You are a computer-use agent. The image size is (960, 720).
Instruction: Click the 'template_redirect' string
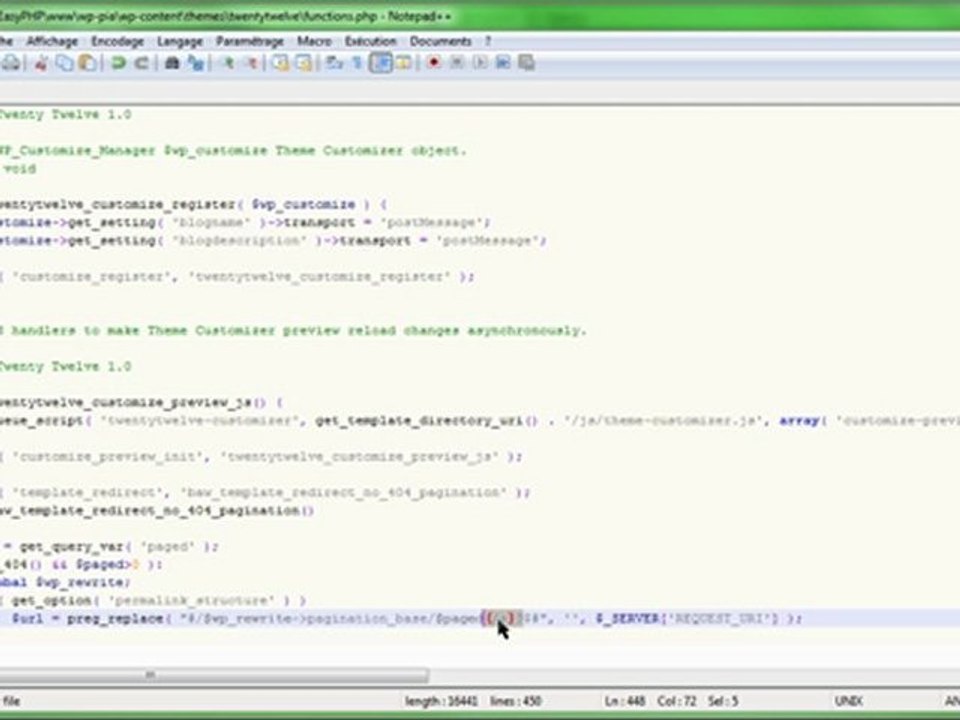tap(88, 492)
